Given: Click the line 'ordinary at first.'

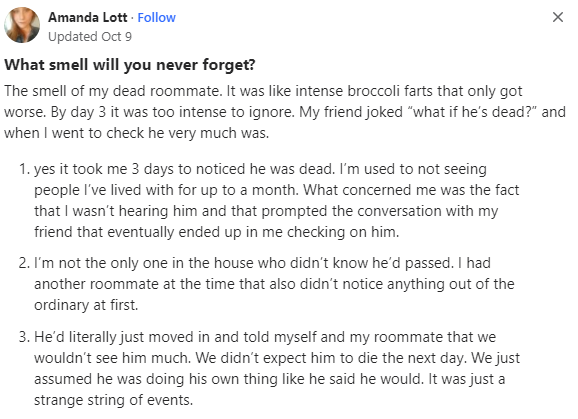Looking at the screenshot, I should click(x=86, y=305).
